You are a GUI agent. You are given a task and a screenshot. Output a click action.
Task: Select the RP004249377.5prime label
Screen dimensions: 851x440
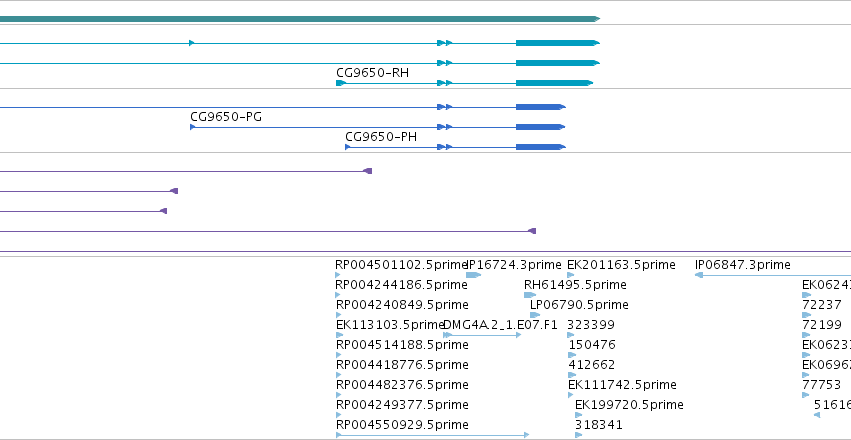(x=402, y=405)
